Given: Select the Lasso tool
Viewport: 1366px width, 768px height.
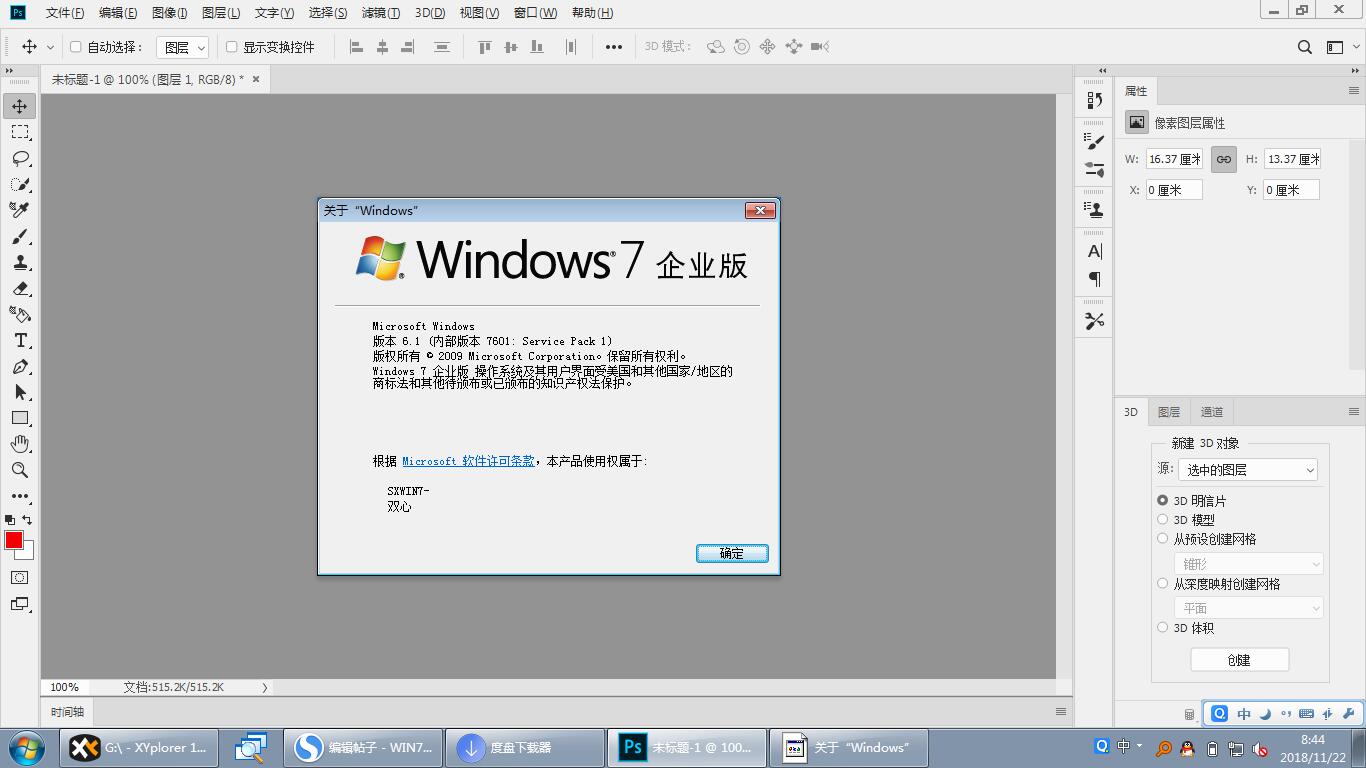Looking at the screenshot, I should click(20, 158).
